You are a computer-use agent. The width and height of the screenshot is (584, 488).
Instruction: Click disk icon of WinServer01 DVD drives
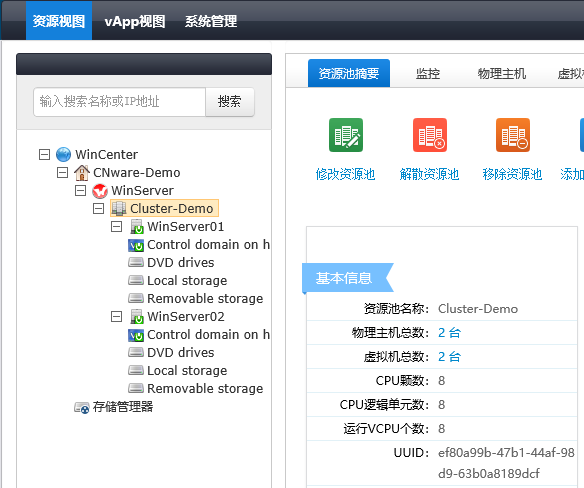[136, 262]
